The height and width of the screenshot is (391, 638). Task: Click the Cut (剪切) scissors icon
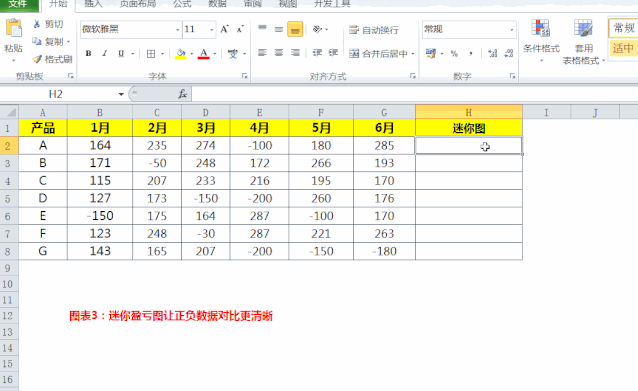click(x=37, y=24)
